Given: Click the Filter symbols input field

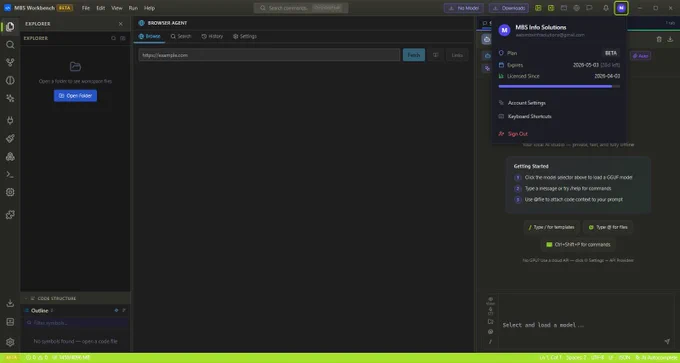Looking at the screenshot, I should (x=75, y=323).
